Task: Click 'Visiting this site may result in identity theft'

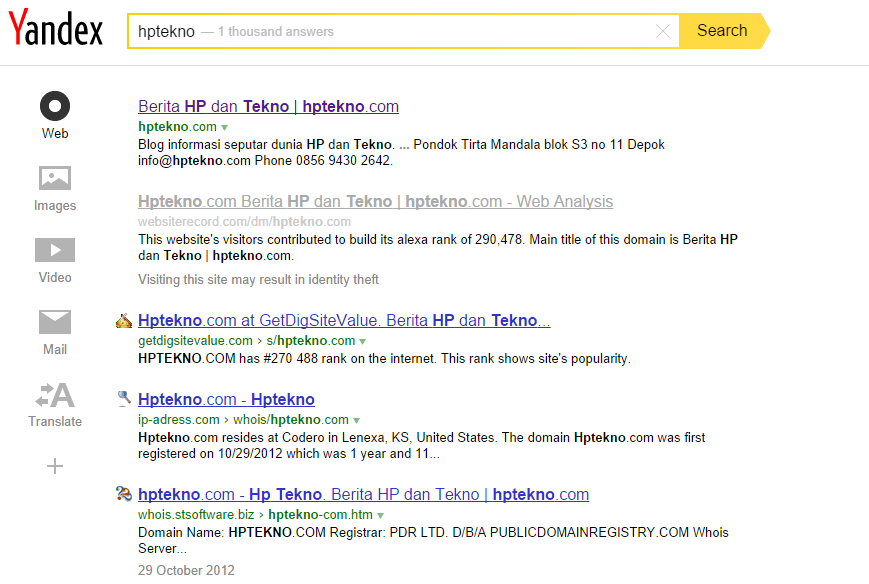Action: 258,279
